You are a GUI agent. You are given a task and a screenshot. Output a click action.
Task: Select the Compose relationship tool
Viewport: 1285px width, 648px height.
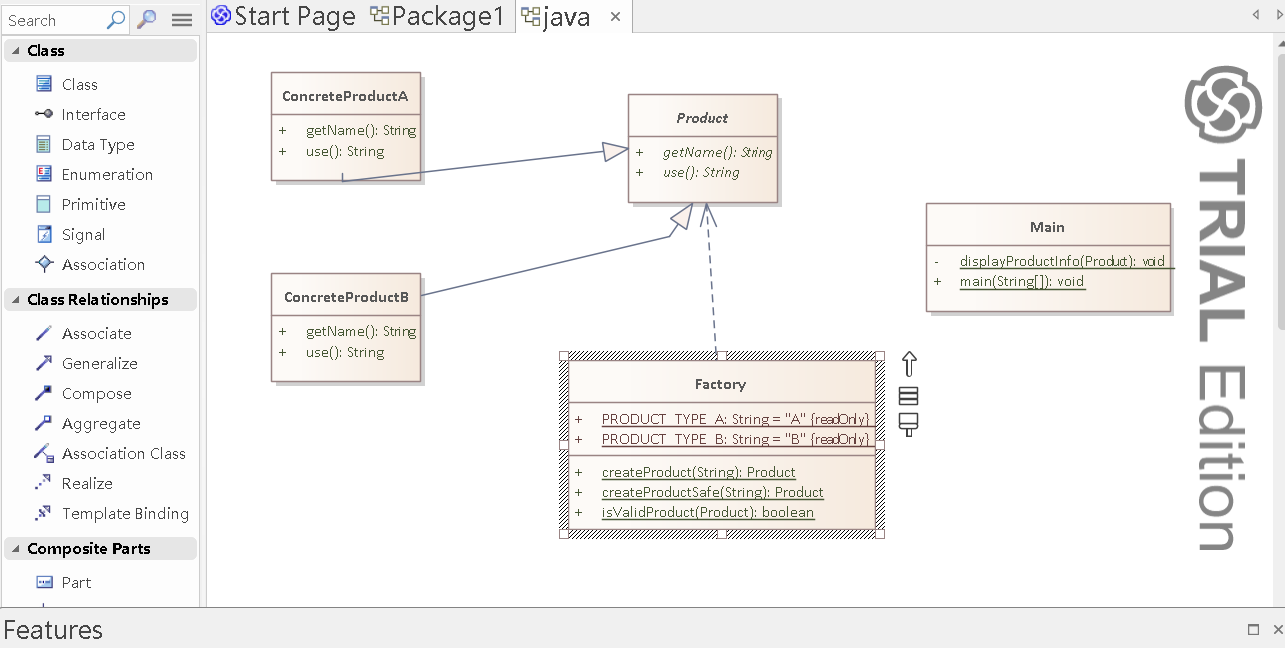coord(44,394)
